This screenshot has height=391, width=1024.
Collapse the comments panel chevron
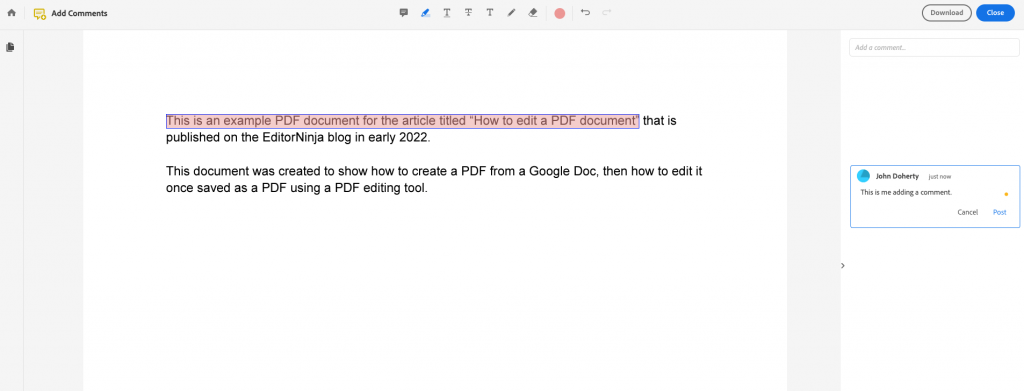[x=842, y=266]
